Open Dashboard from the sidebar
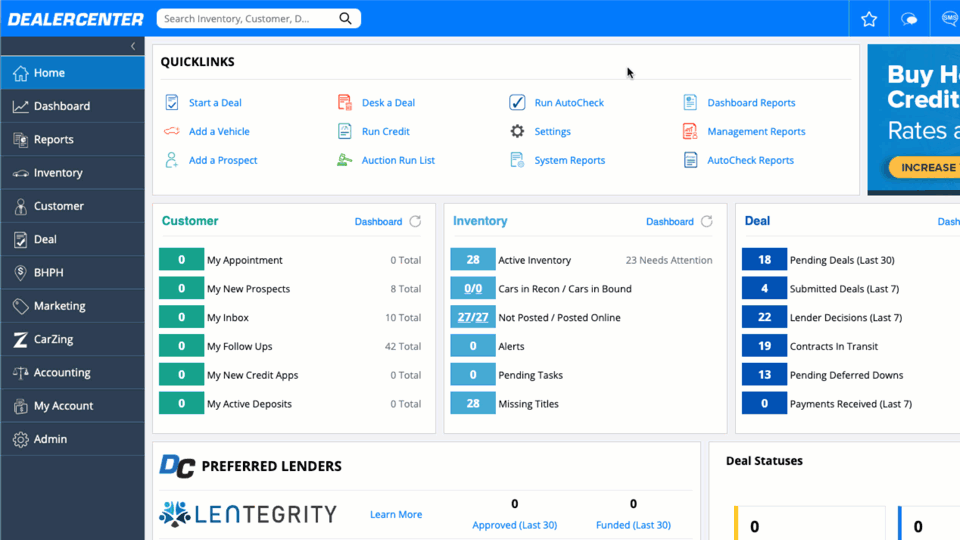 pyautogui.click(x=73, y=106)
